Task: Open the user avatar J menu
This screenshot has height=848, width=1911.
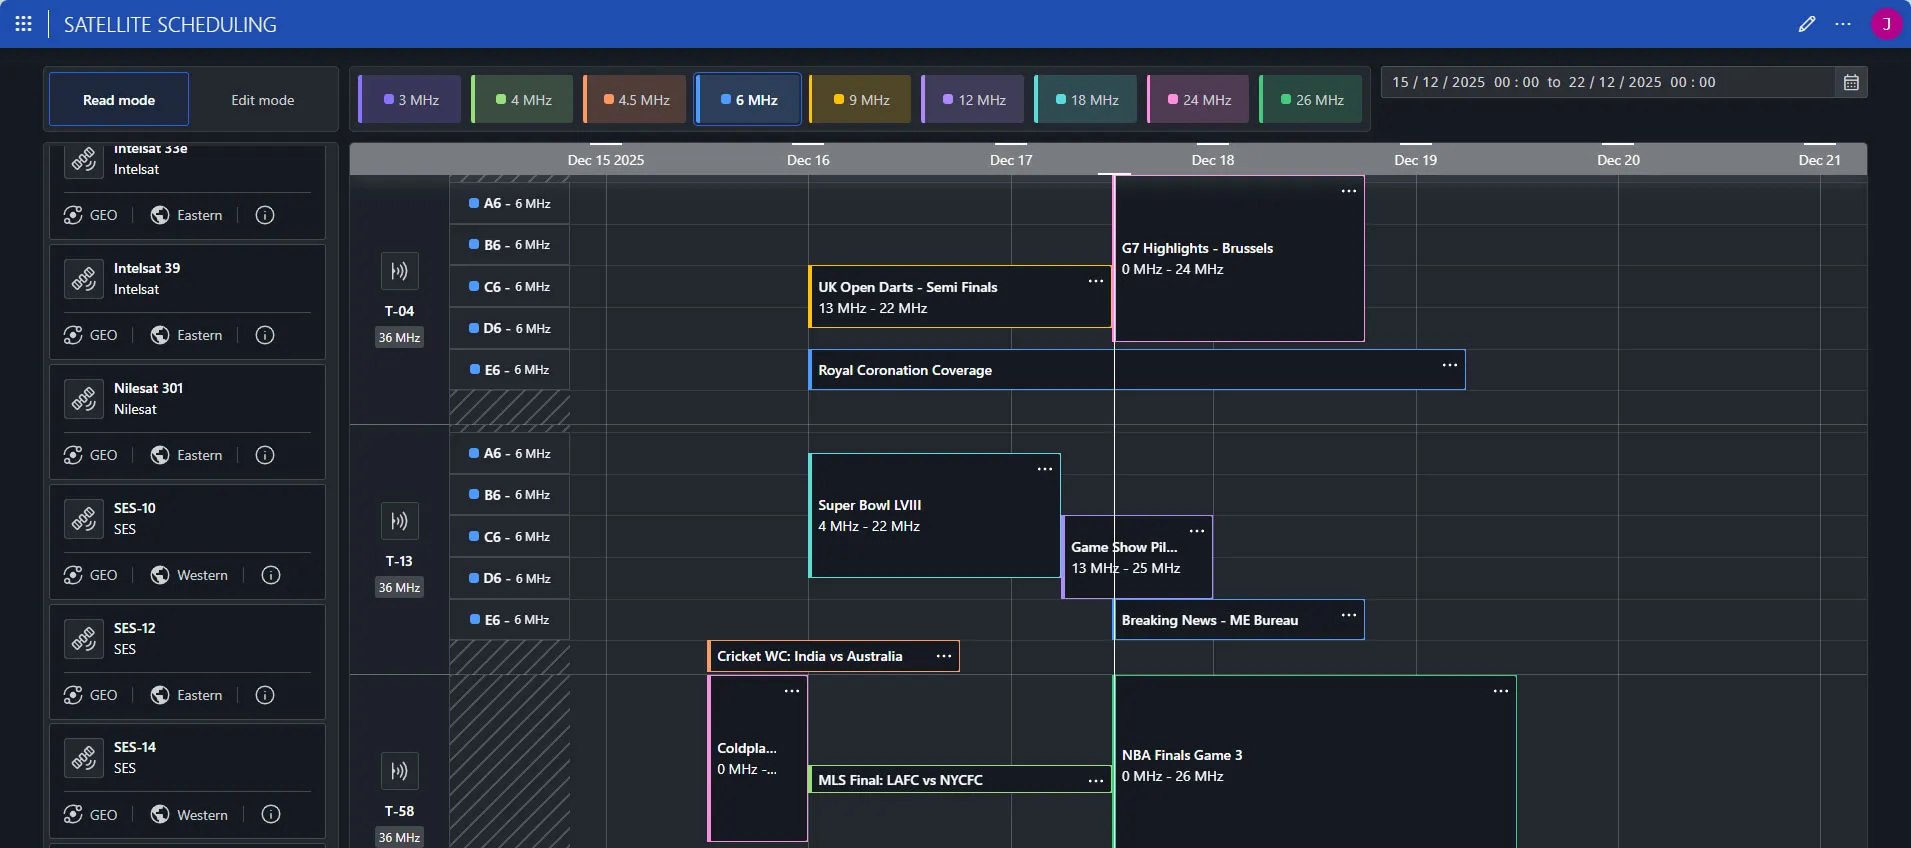Action: click(1886, 24)
